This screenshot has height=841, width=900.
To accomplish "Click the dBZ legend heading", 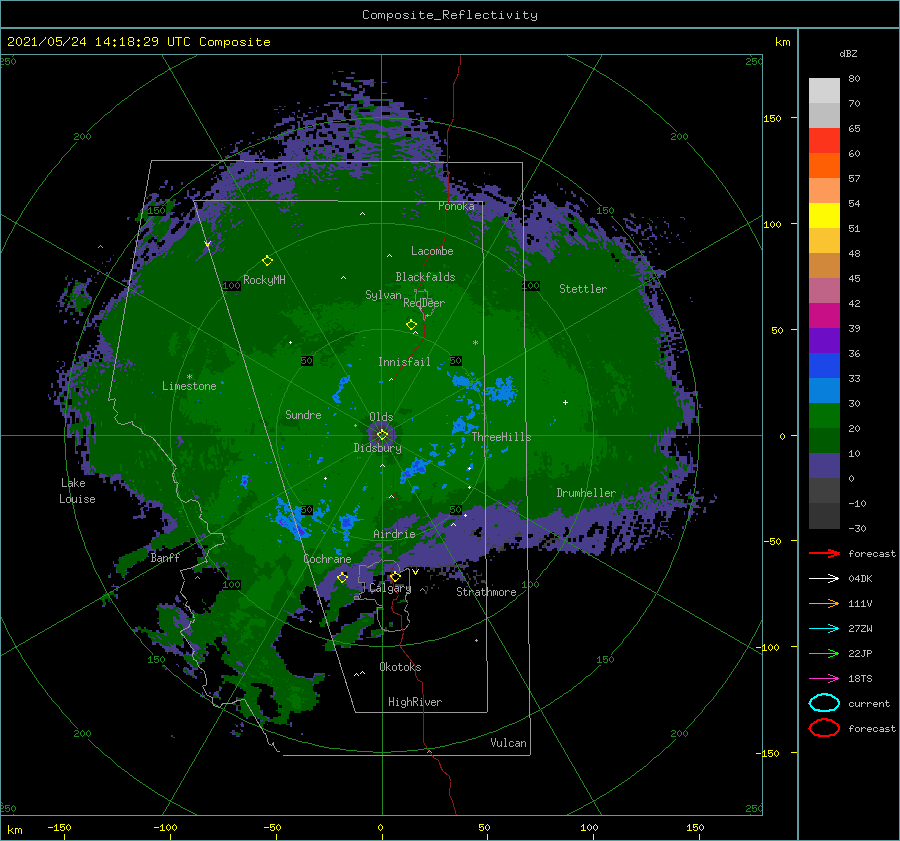I will [x=848, y=53].
